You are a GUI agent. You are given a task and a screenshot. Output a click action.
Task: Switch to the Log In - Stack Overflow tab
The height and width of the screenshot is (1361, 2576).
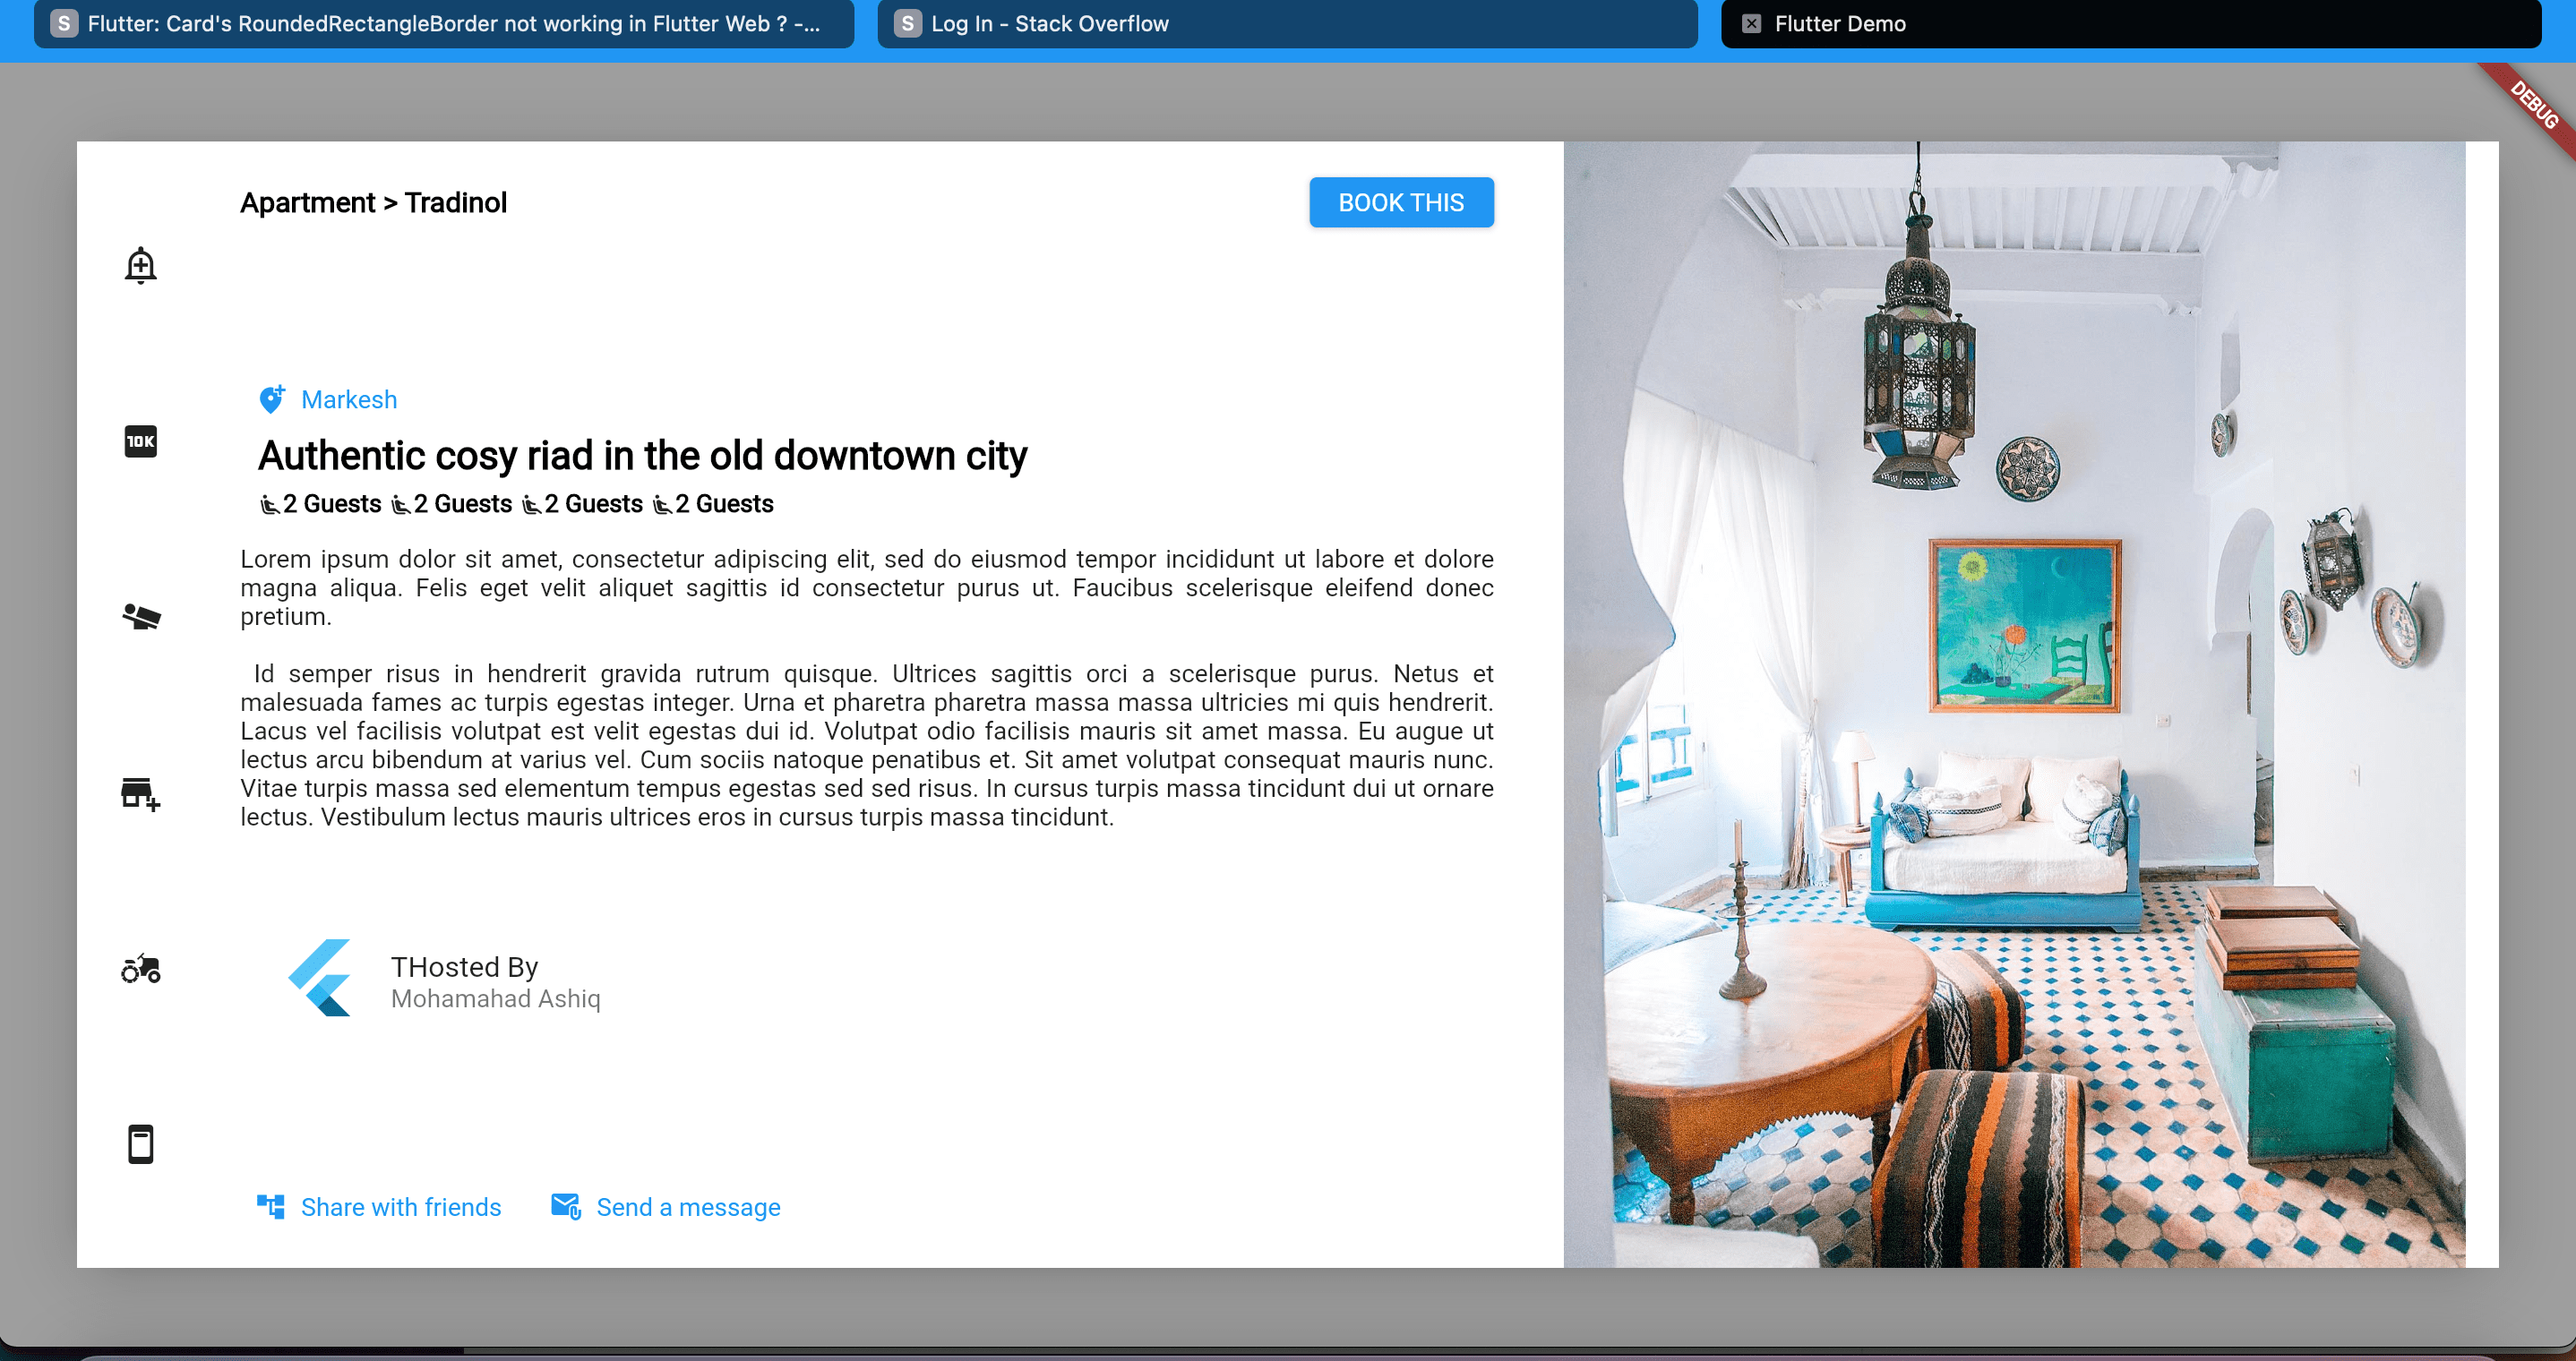coord(1287,23)
